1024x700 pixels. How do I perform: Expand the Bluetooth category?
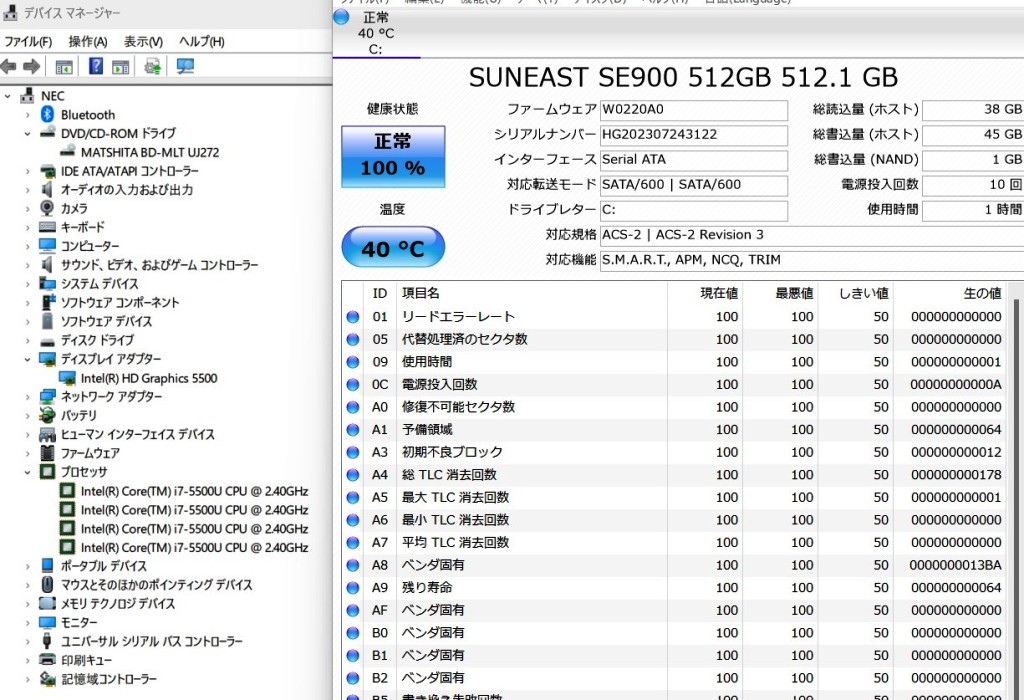point(27,115)
